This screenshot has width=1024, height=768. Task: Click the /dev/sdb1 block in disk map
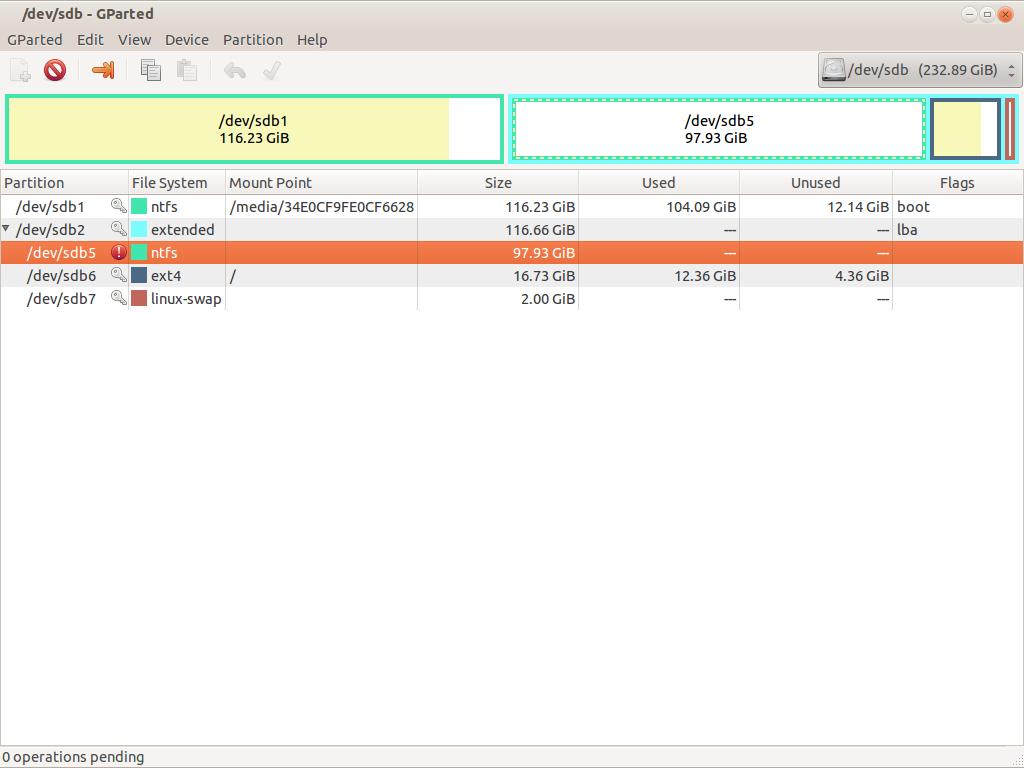click(x=254, y=129)
